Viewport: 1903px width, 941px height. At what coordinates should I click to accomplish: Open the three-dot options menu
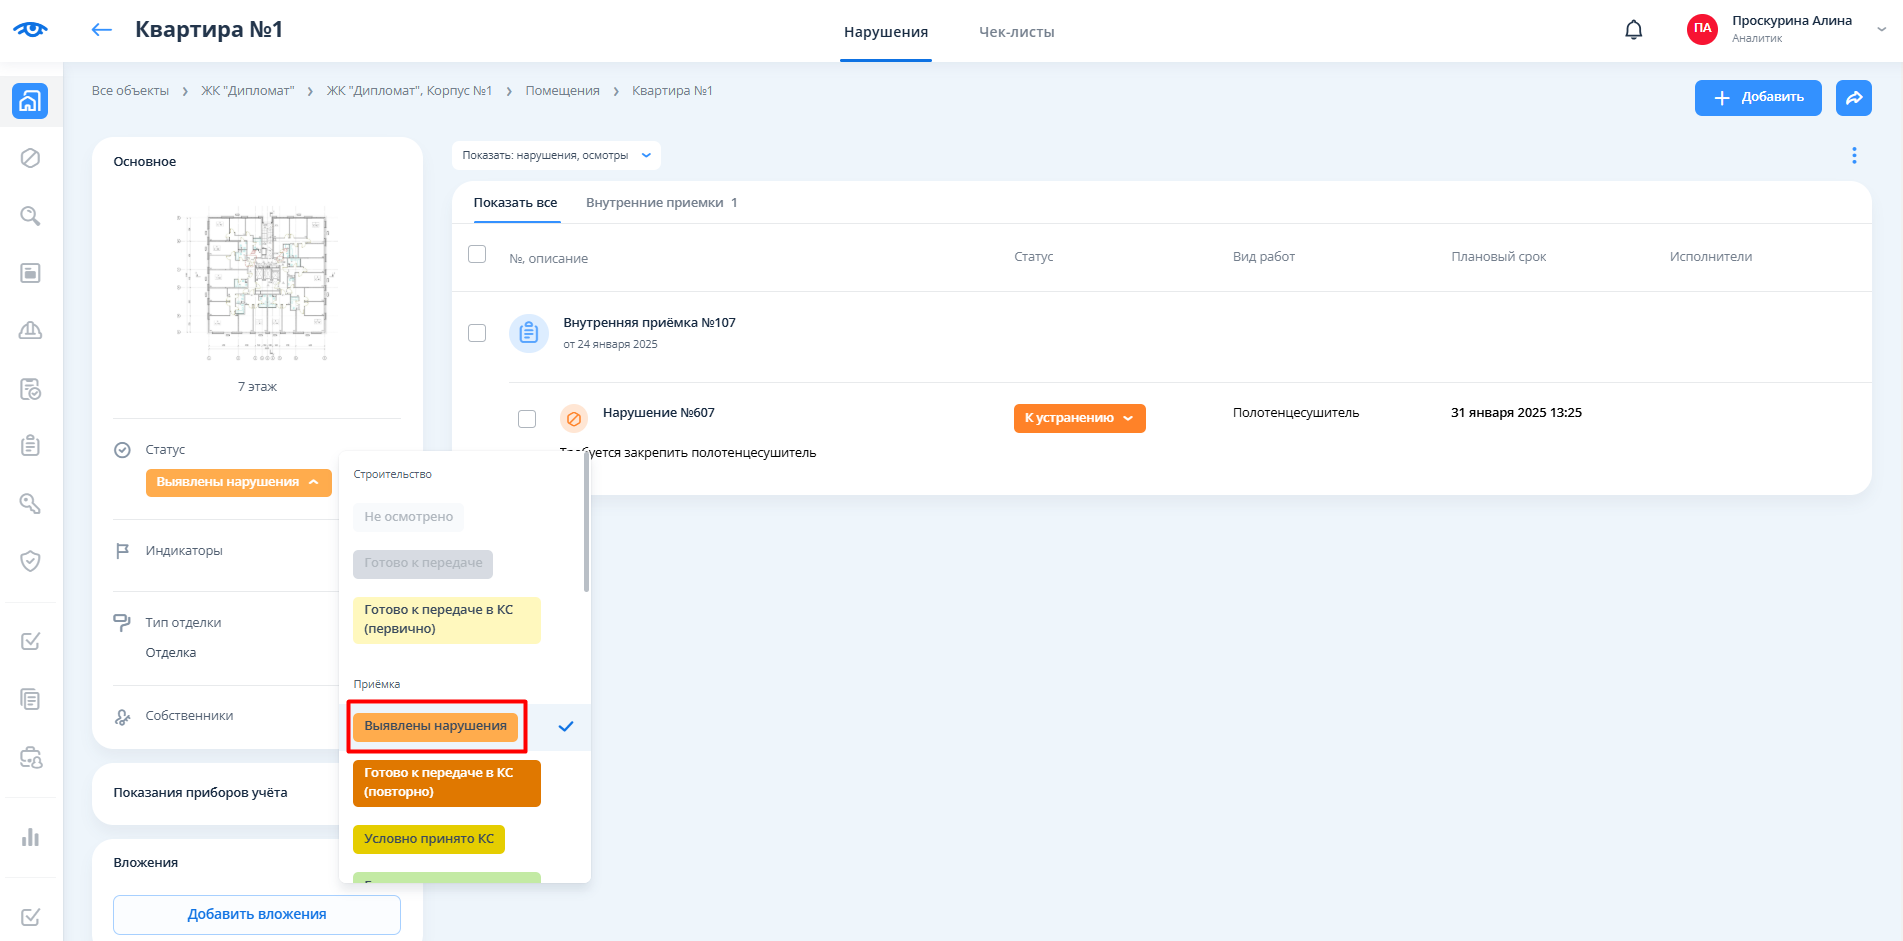click(x=1853, y=156)
